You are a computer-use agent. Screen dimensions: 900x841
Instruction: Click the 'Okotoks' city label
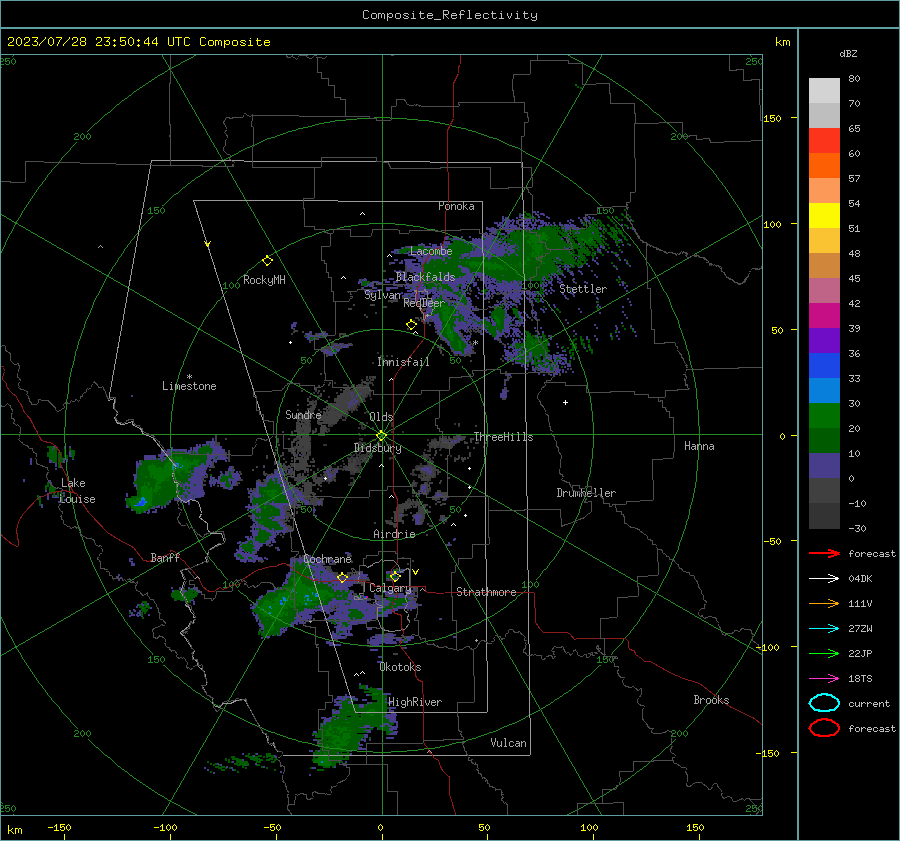coord(400,667)
